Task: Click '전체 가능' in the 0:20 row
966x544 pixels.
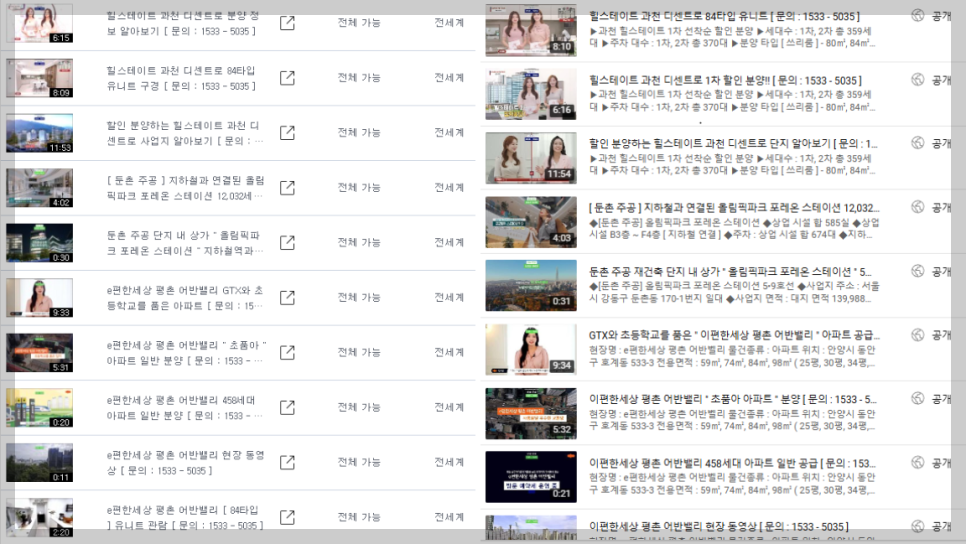Action: 359,407
